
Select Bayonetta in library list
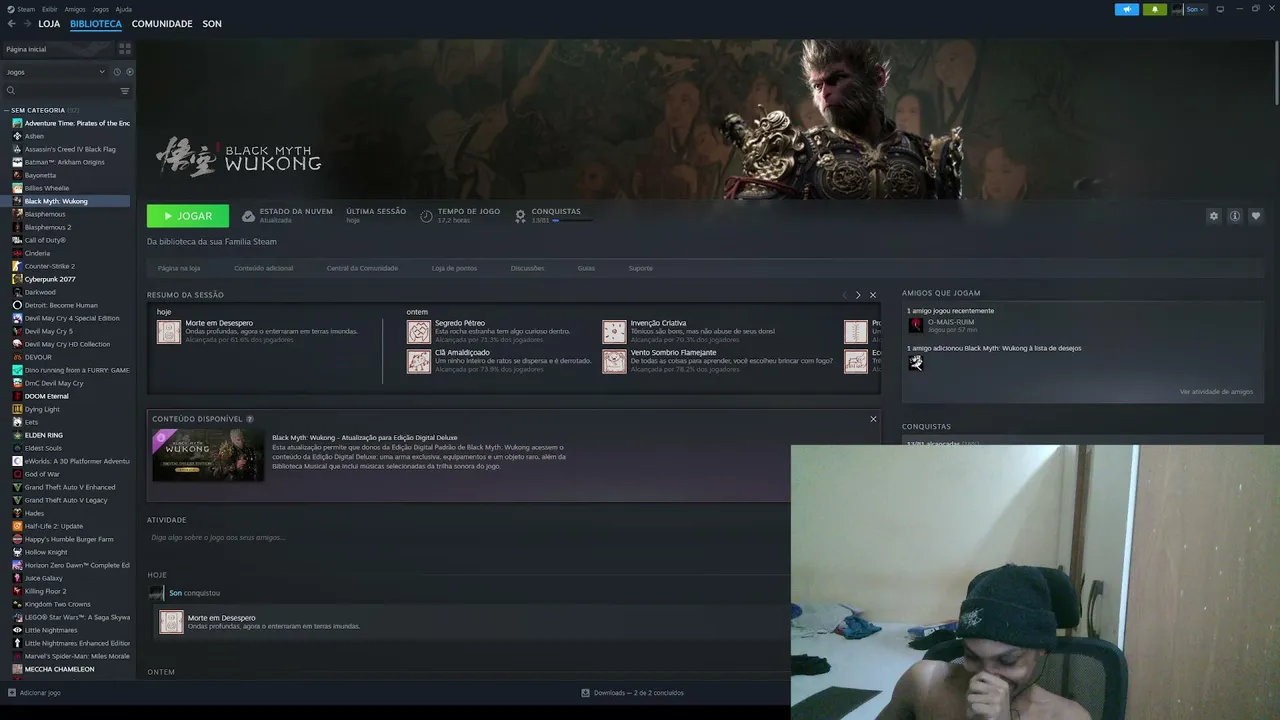pos(40,175)
